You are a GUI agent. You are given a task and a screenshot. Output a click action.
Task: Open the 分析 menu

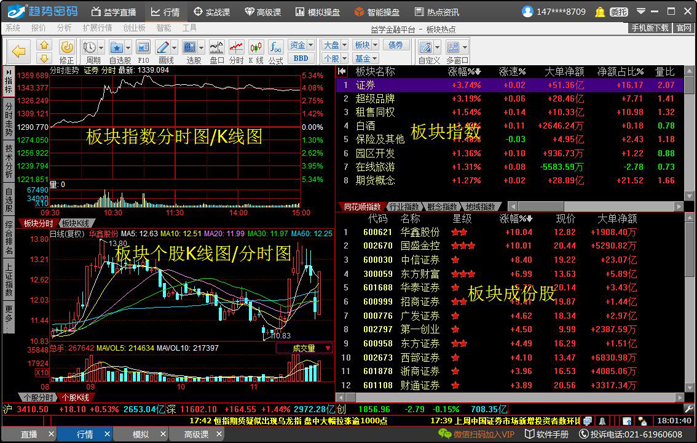click(x=65, y=28)
